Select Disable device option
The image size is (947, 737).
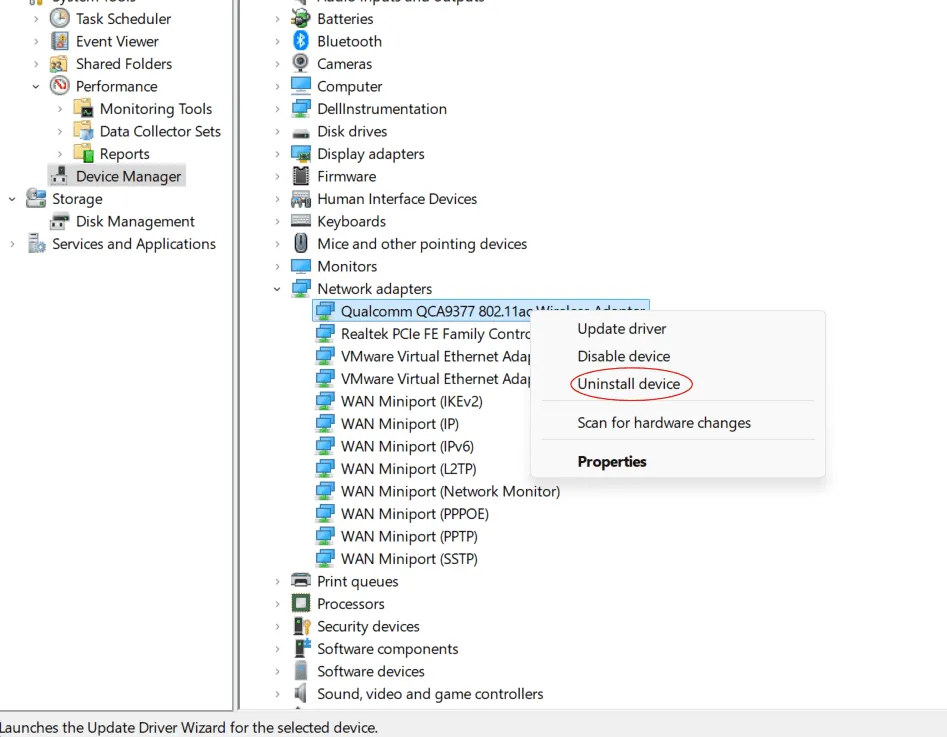[x=623, y=355]
